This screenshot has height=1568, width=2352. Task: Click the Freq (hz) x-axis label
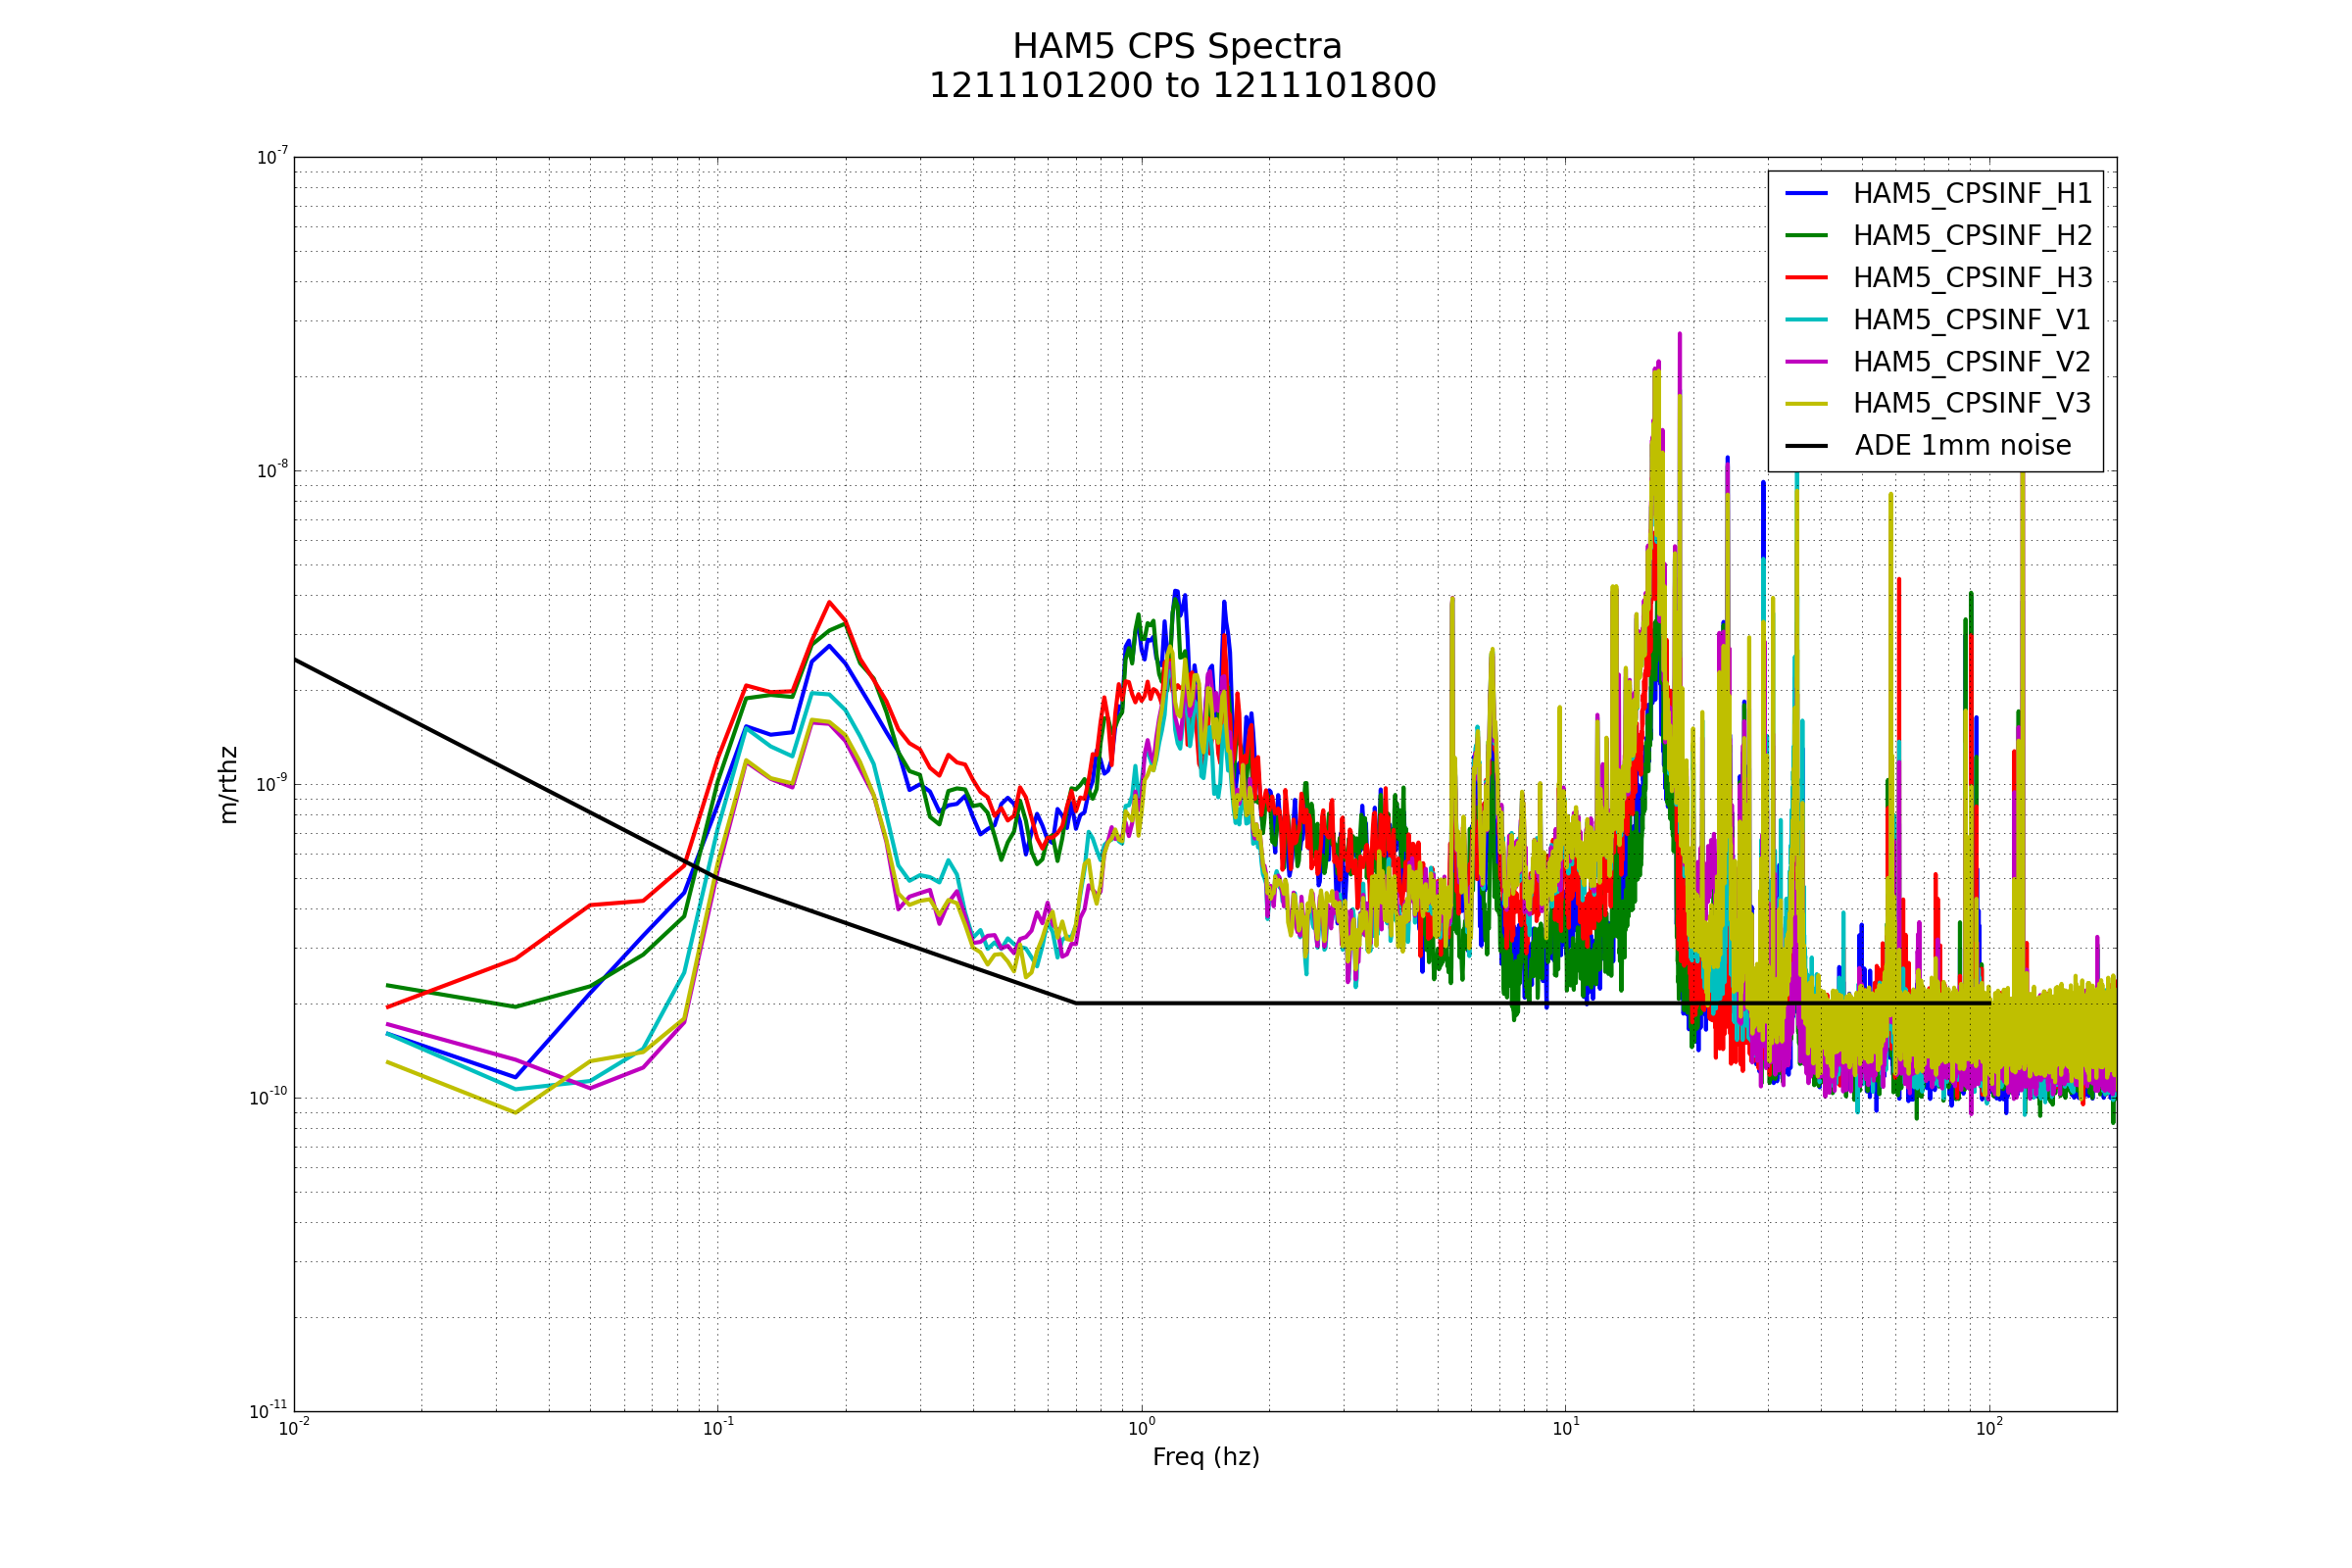point(1205,1457)
